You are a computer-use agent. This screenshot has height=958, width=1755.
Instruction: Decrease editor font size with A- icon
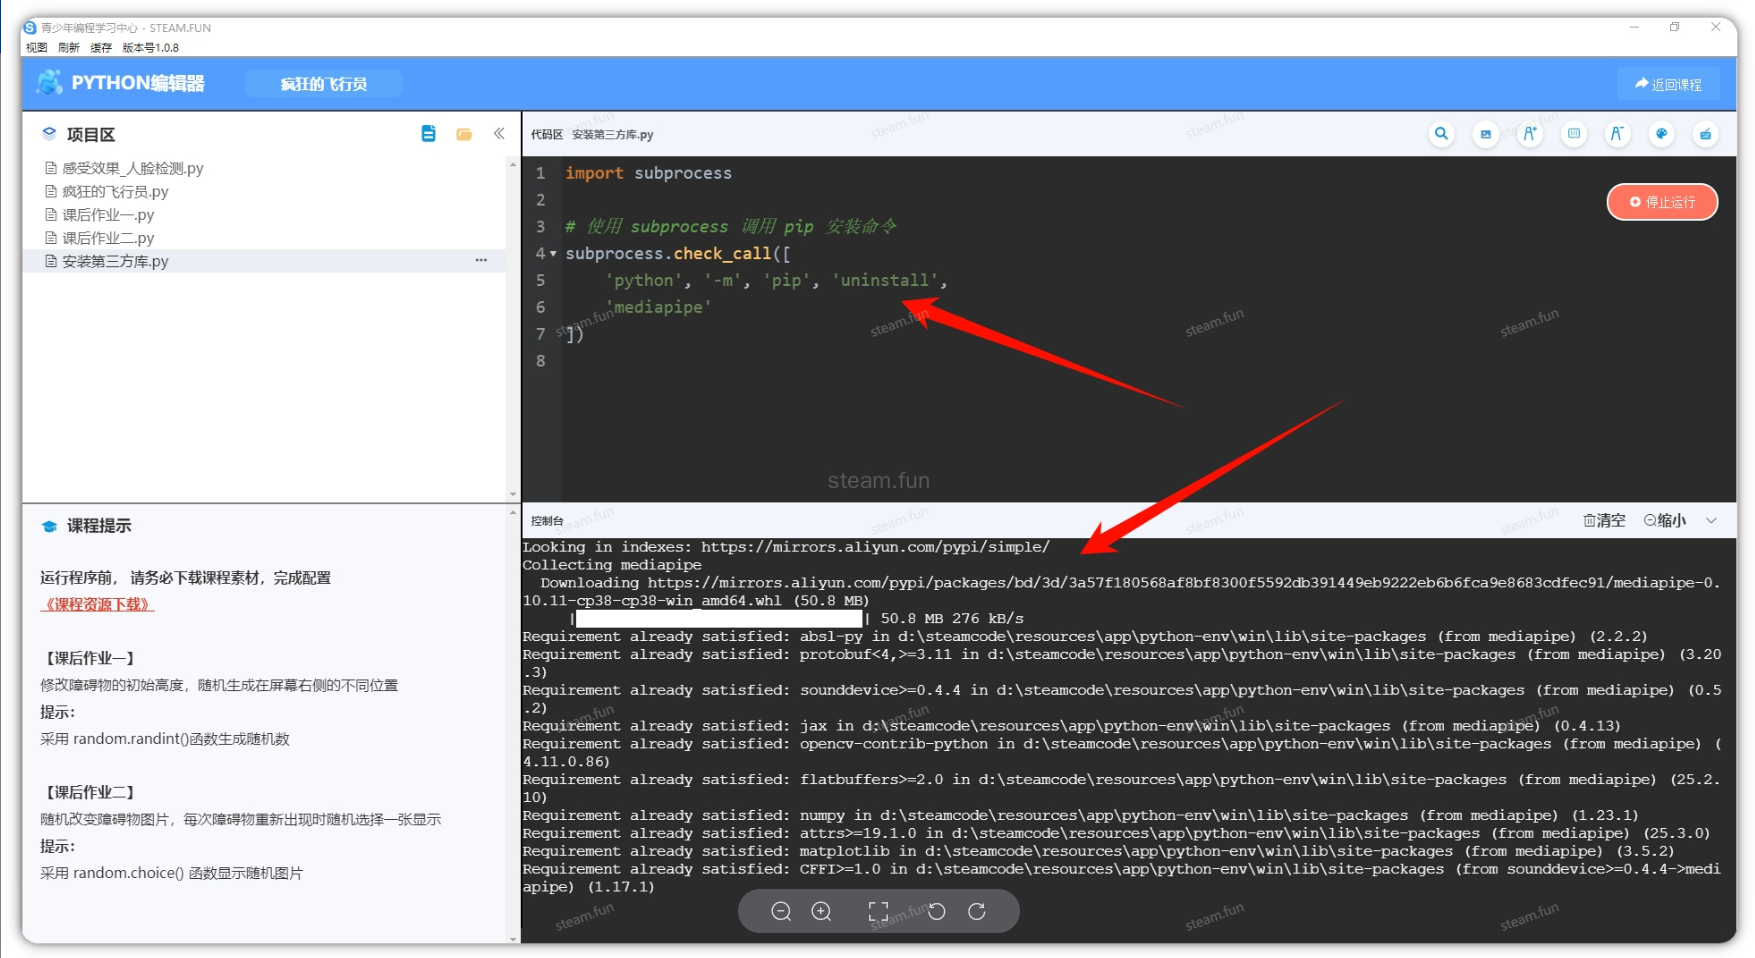point(1617,134)
